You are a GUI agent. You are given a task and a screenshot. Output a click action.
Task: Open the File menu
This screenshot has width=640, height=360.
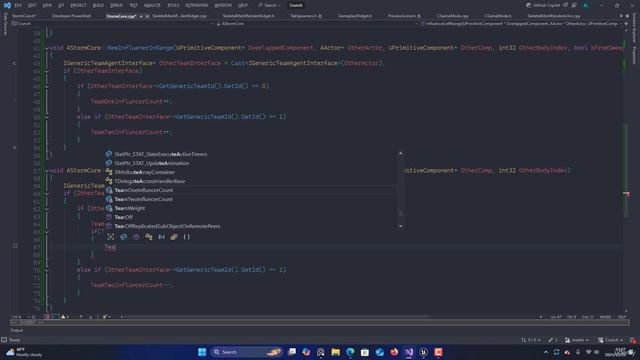click(x=18, y=5)
